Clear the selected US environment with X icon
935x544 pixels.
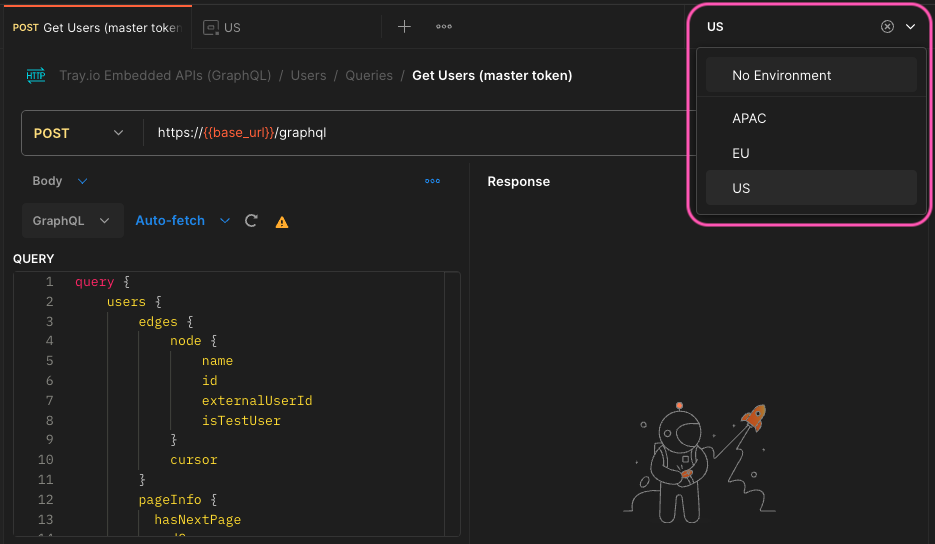[x=887, y=27]
